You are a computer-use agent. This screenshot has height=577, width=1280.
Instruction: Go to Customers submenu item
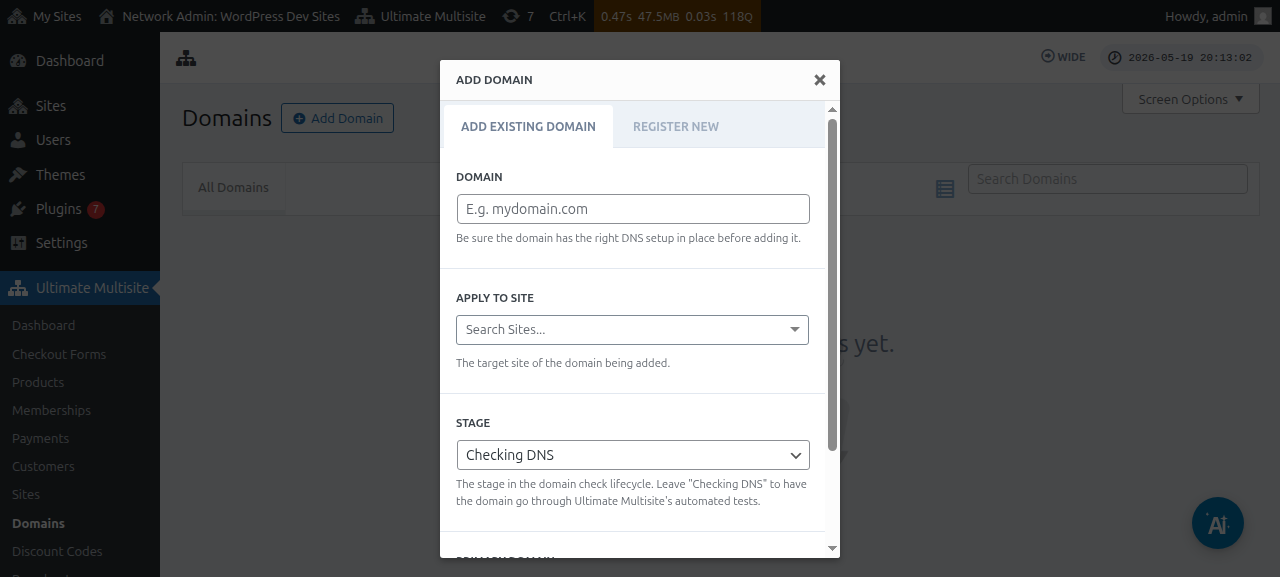(43, 466)
